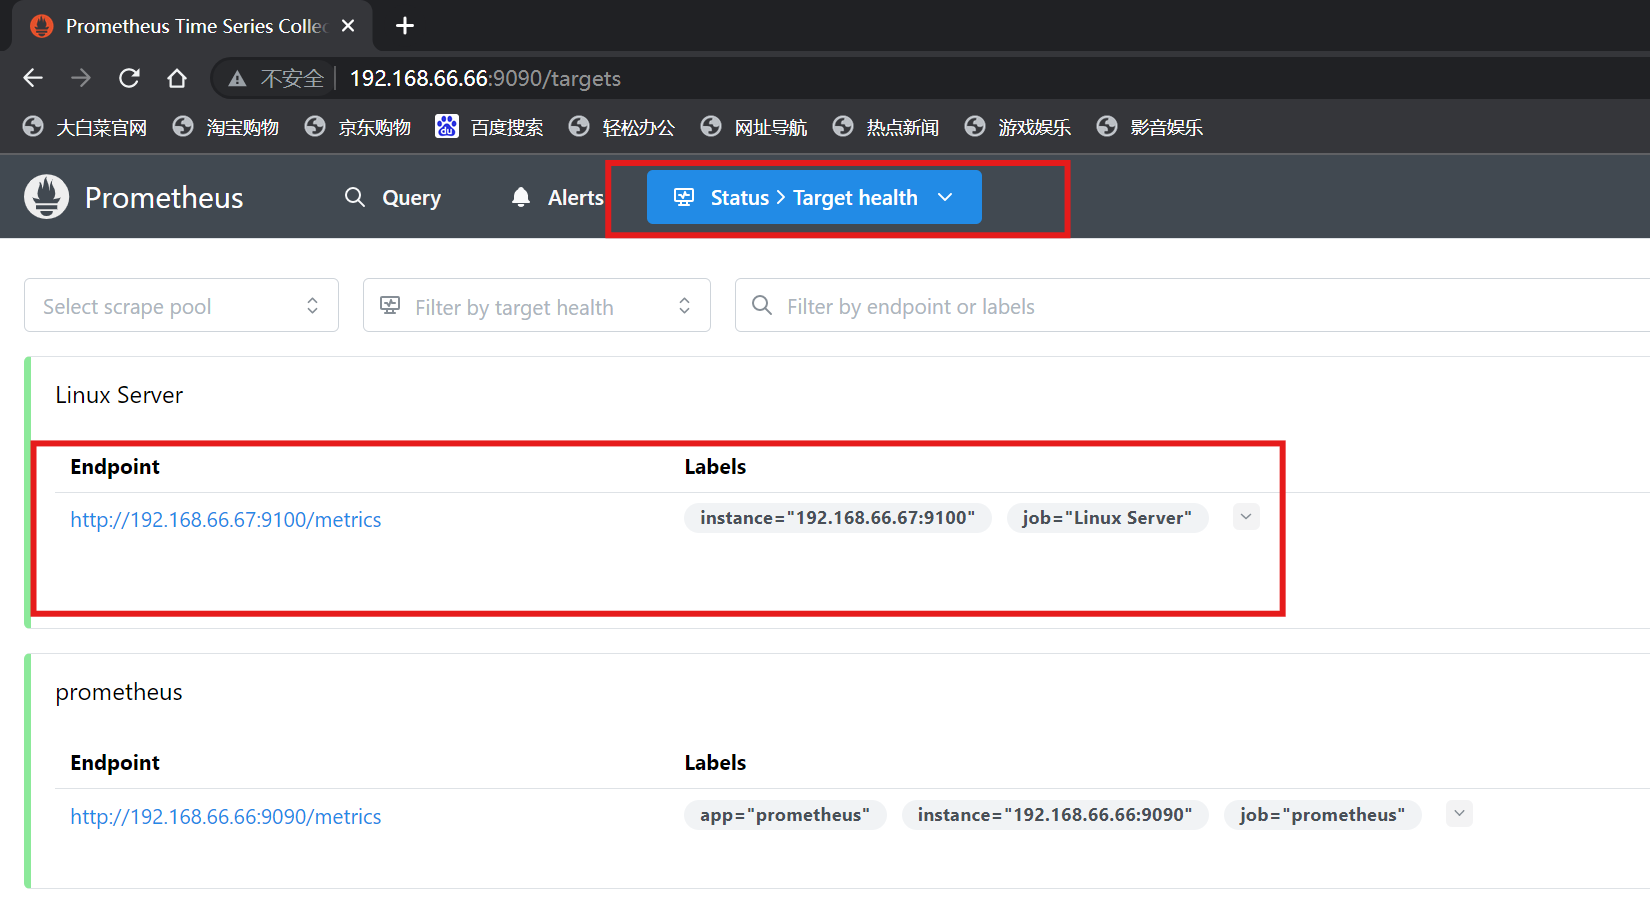Image resolution: width=1650 pixels, height=904 pixels.
Task: Click the prometheus pool heading
Action: click(x=119, y=692)
